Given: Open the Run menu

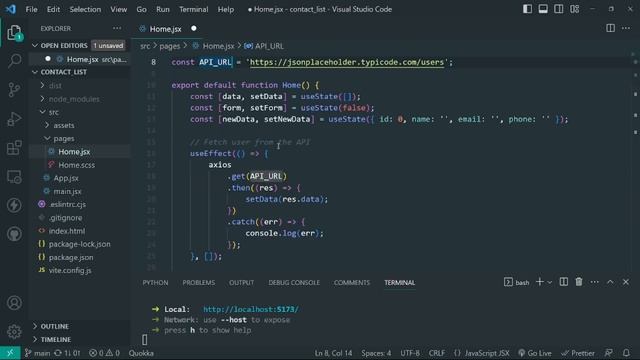Looking at the screenshot, I should (x=162, y=9).
